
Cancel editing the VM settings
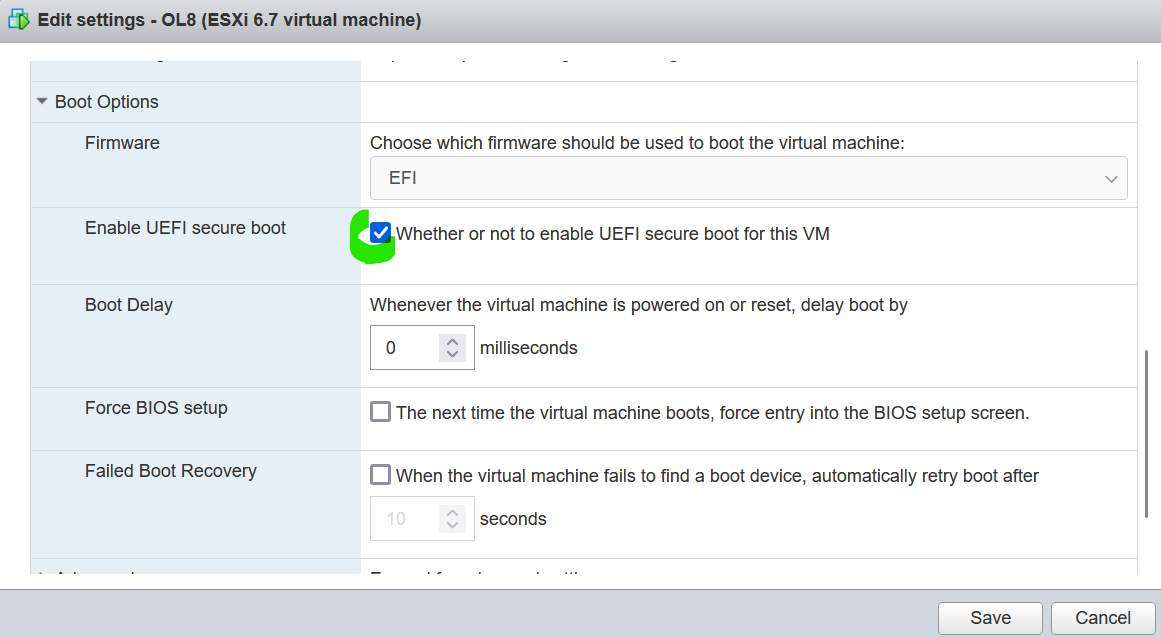coord(1103,618)
